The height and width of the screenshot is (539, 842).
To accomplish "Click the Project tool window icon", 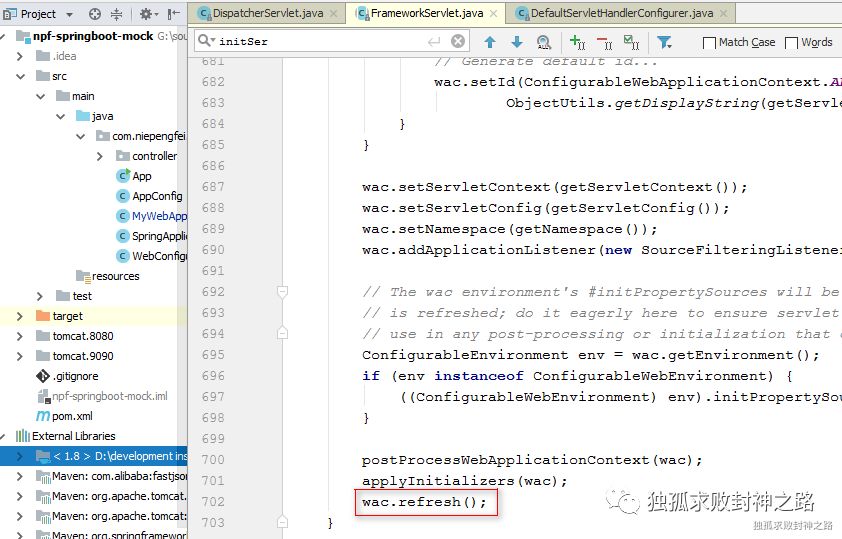I will [10, 14].
